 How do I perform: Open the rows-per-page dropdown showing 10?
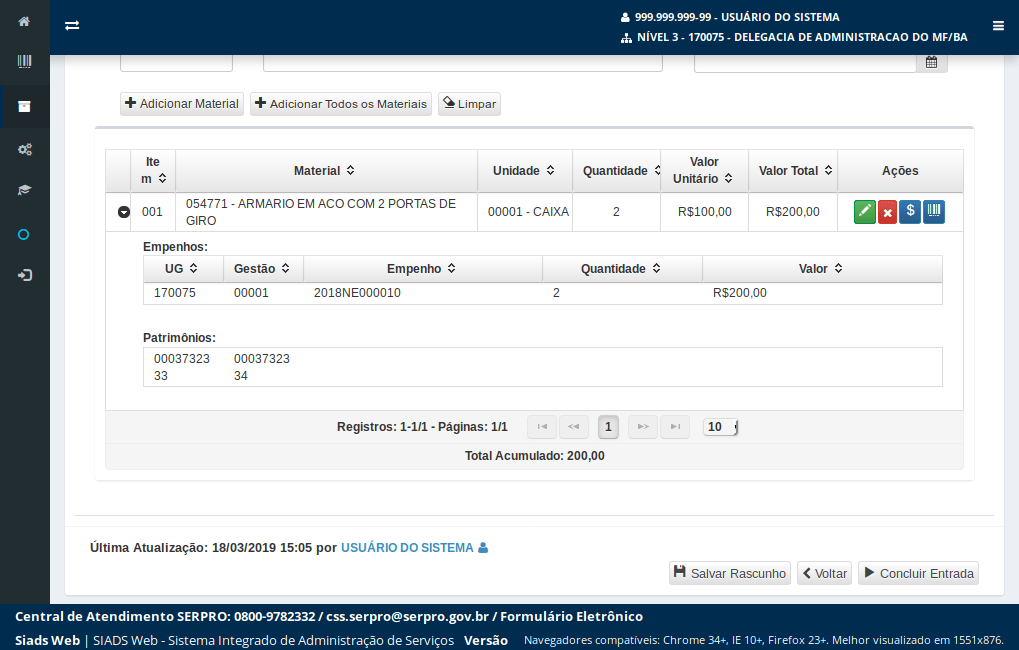pyautogui.click(x=720, y=427)
